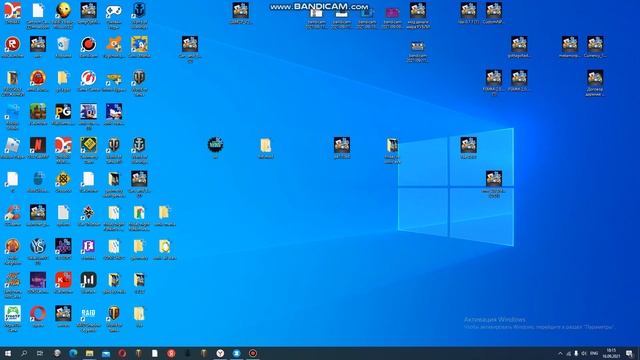
Task: Switch to Bandicam recorder in taskbar
Action: pyautogui.click(x=253, y=353)
